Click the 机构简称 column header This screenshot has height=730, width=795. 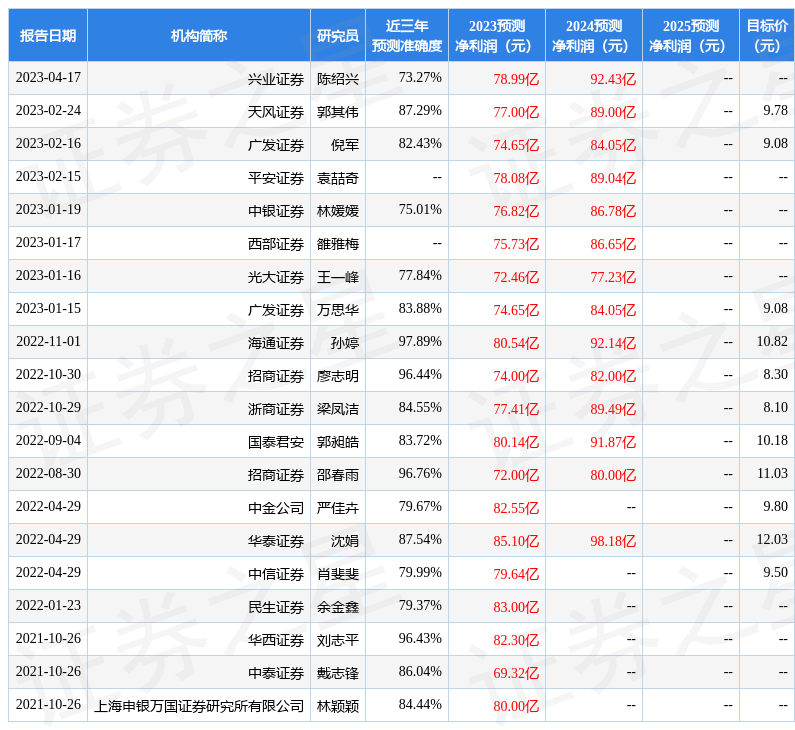pyautogui.click(x=199, y=35)
